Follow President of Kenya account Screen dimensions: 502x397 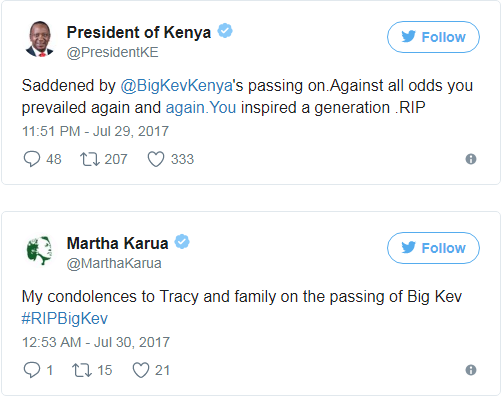click(433, 37)
